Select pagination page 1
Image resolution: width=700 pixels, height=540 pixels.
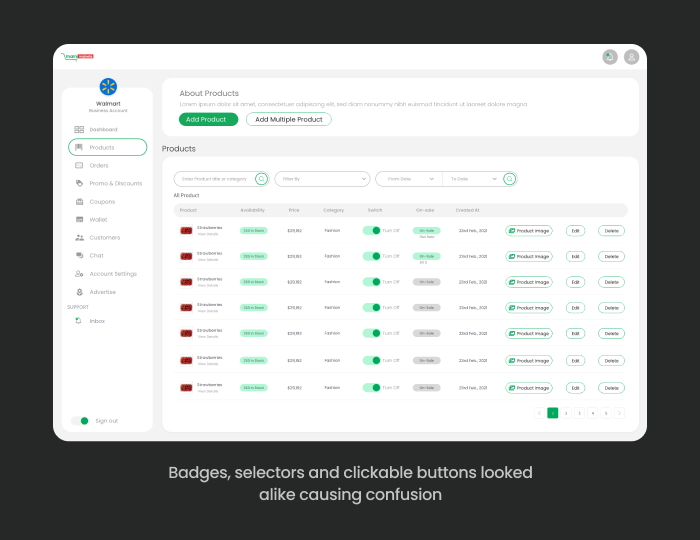coord(553,413)
